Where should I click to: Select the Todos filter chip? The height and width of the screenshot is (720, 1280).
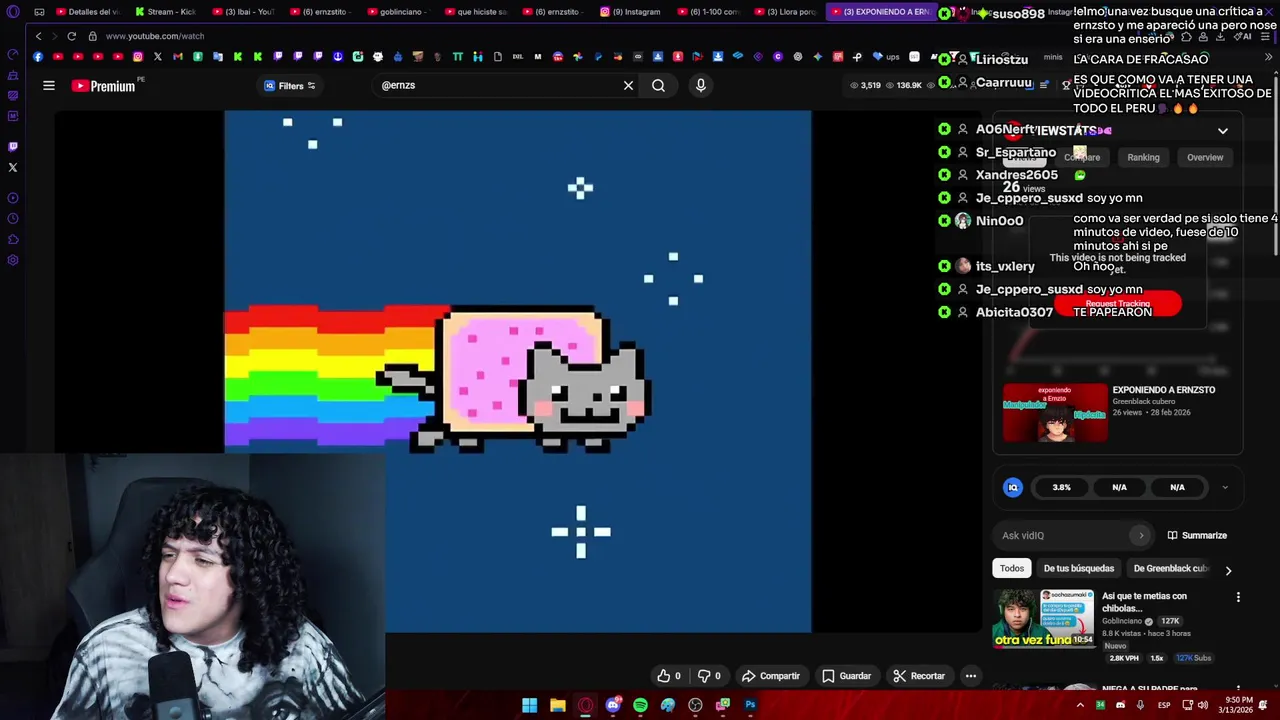pyautogui.click(x=1012, y=568)
